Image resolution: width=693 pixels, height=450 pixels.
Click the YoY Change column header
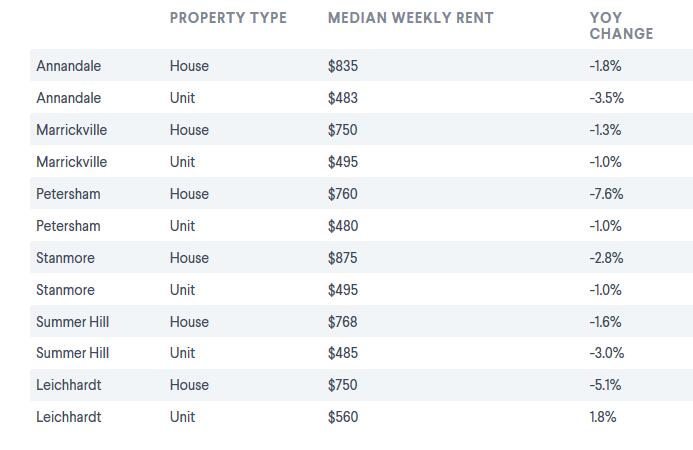621,26
